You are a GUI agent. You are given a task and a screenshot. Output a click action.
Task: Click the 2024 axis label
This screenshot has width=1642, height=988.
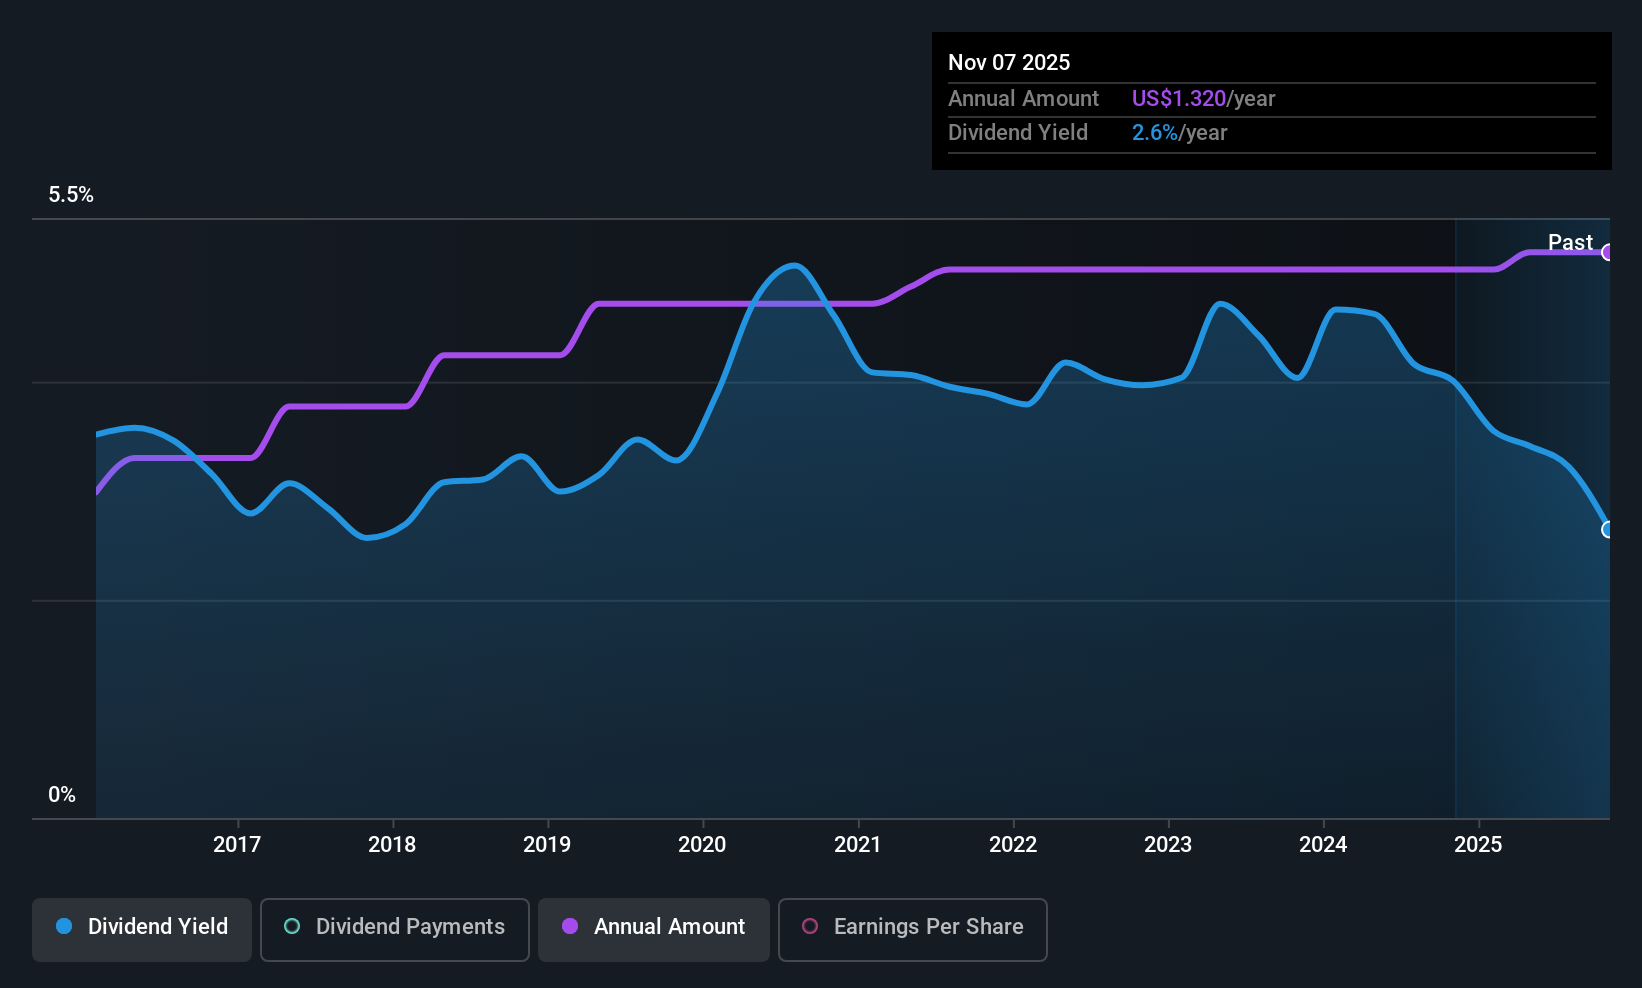pos(1323,844)
